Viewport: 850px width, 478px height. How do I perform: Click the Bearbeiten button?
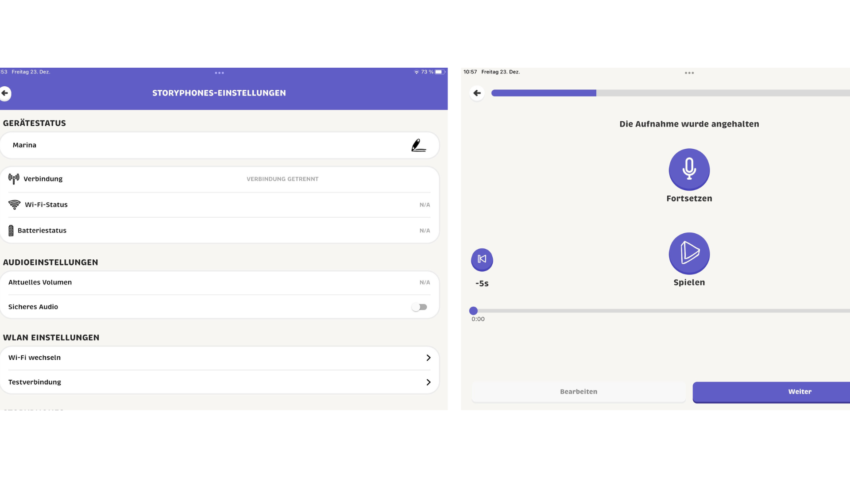point(578,392)
